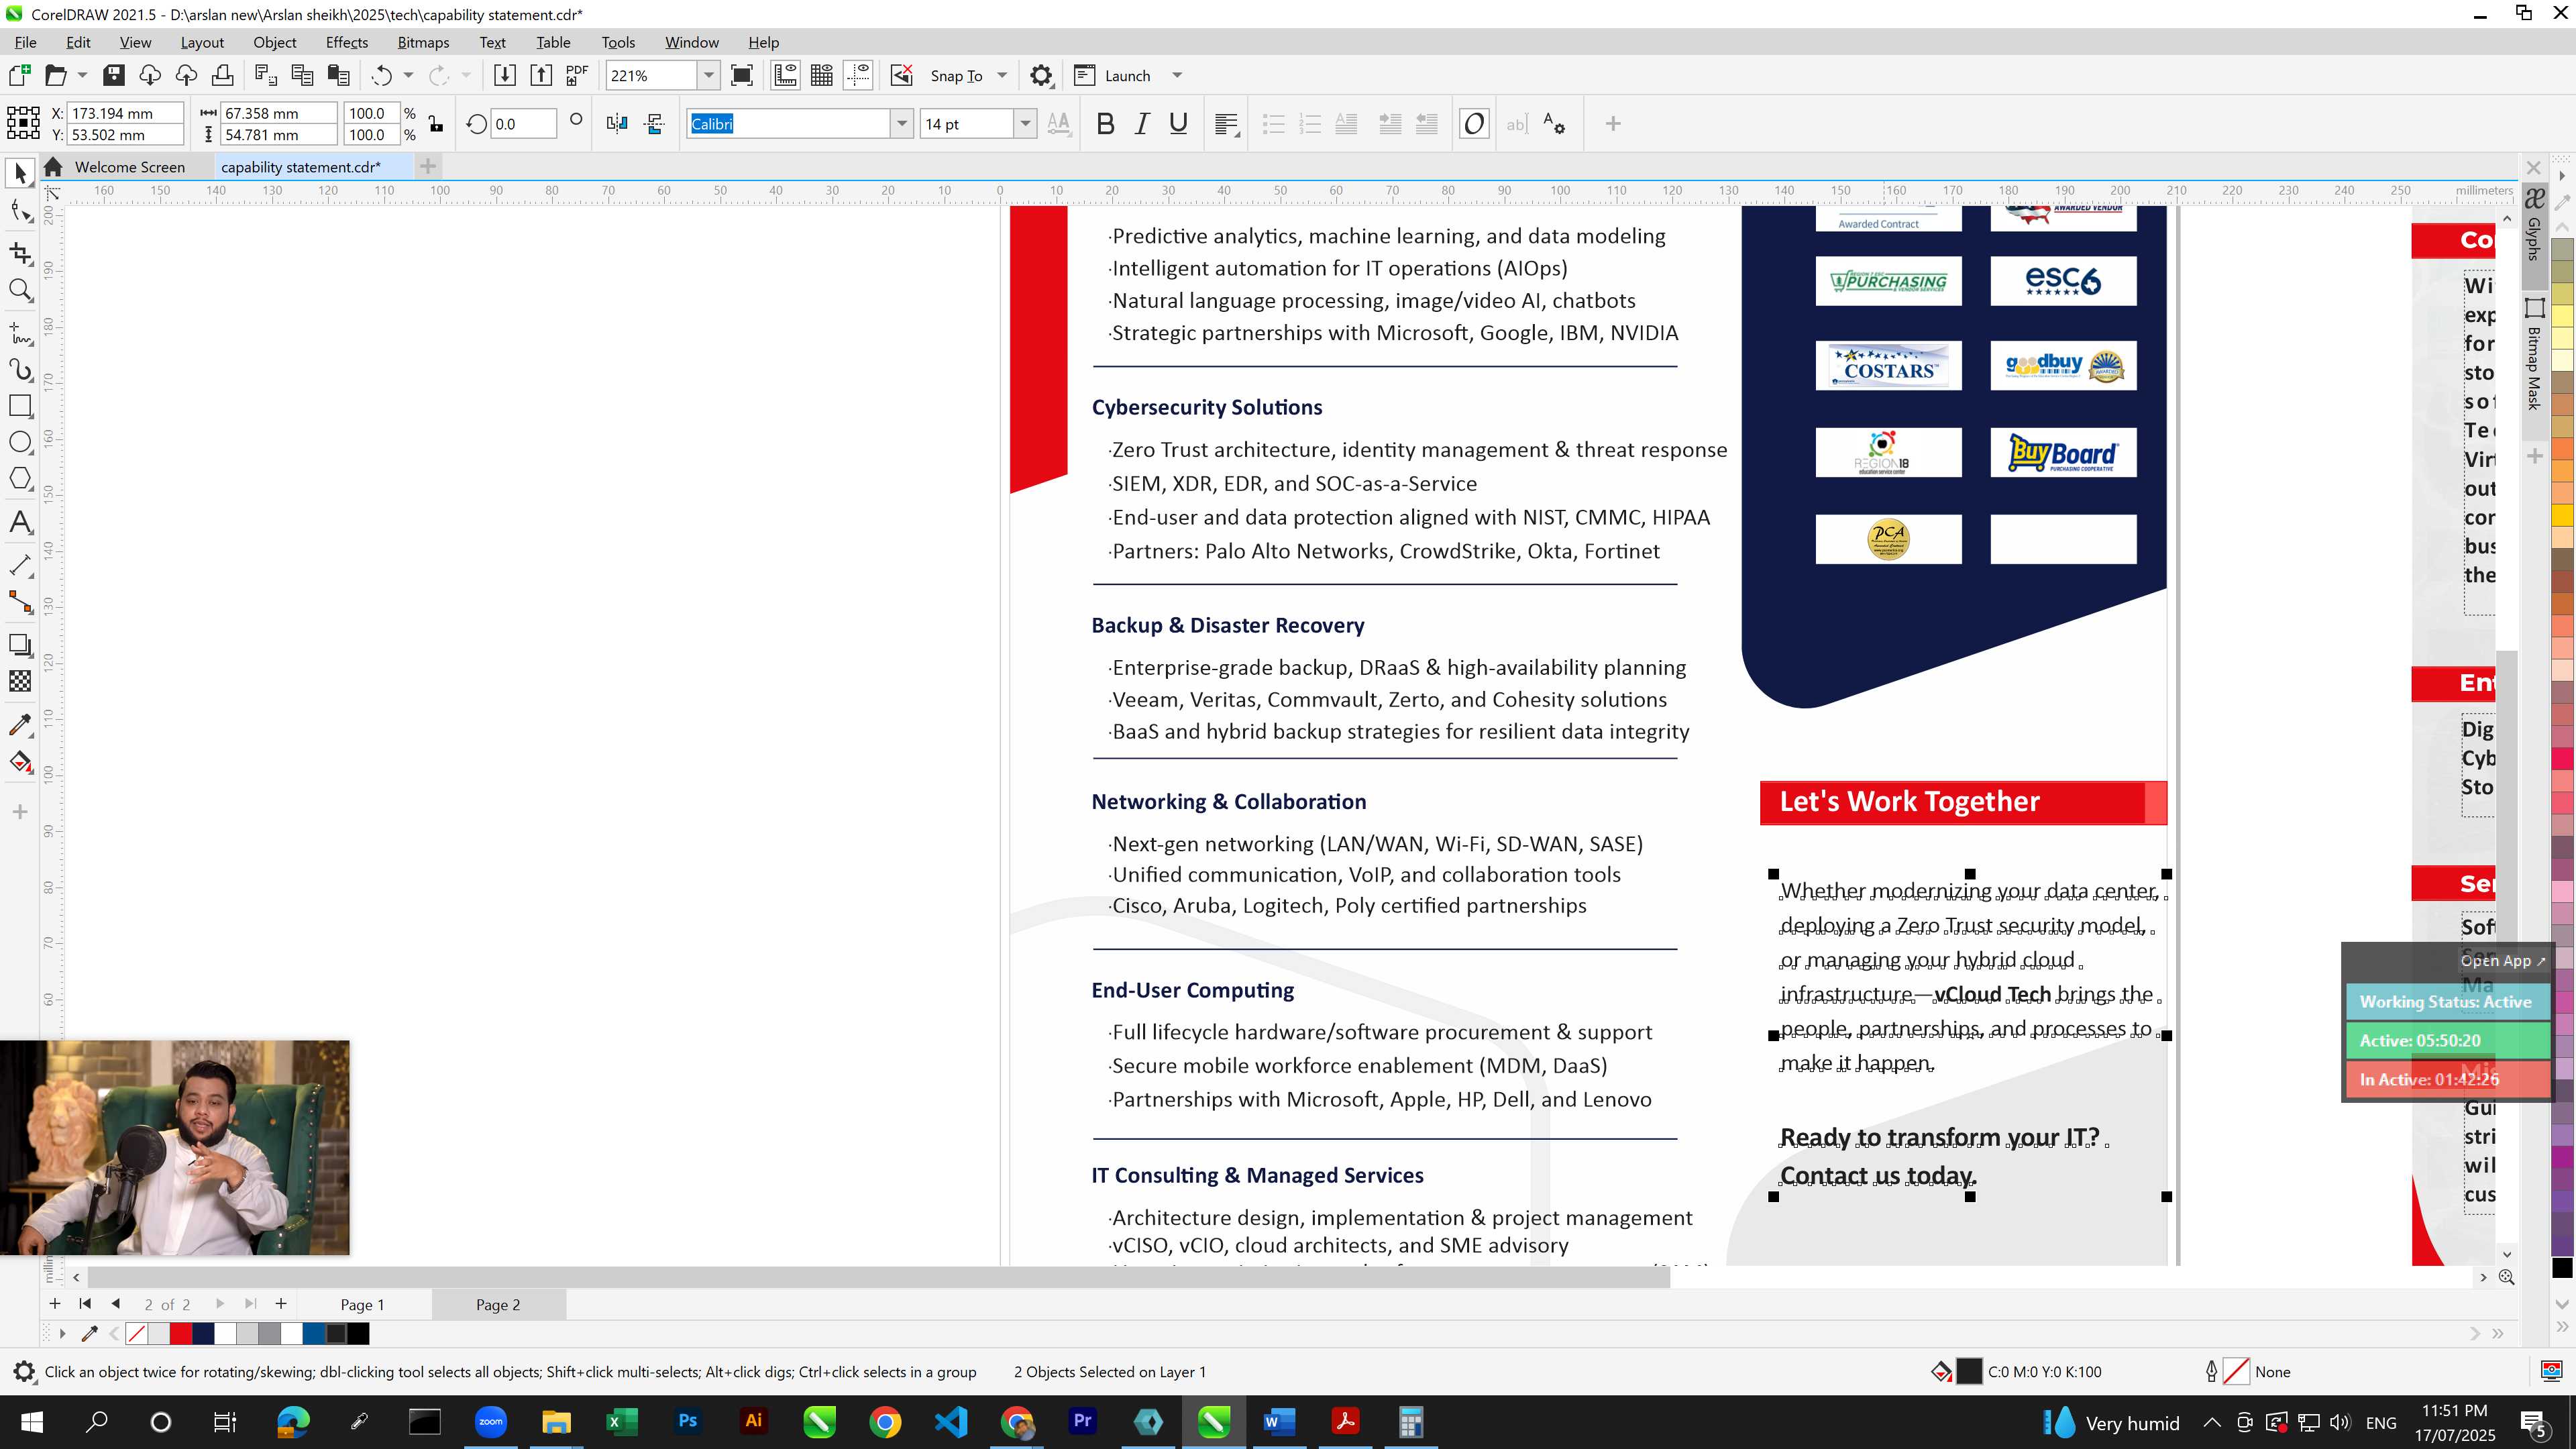Click the X position field
The width and height of the screenshot is (2576, 1449).
coord(125,113)
